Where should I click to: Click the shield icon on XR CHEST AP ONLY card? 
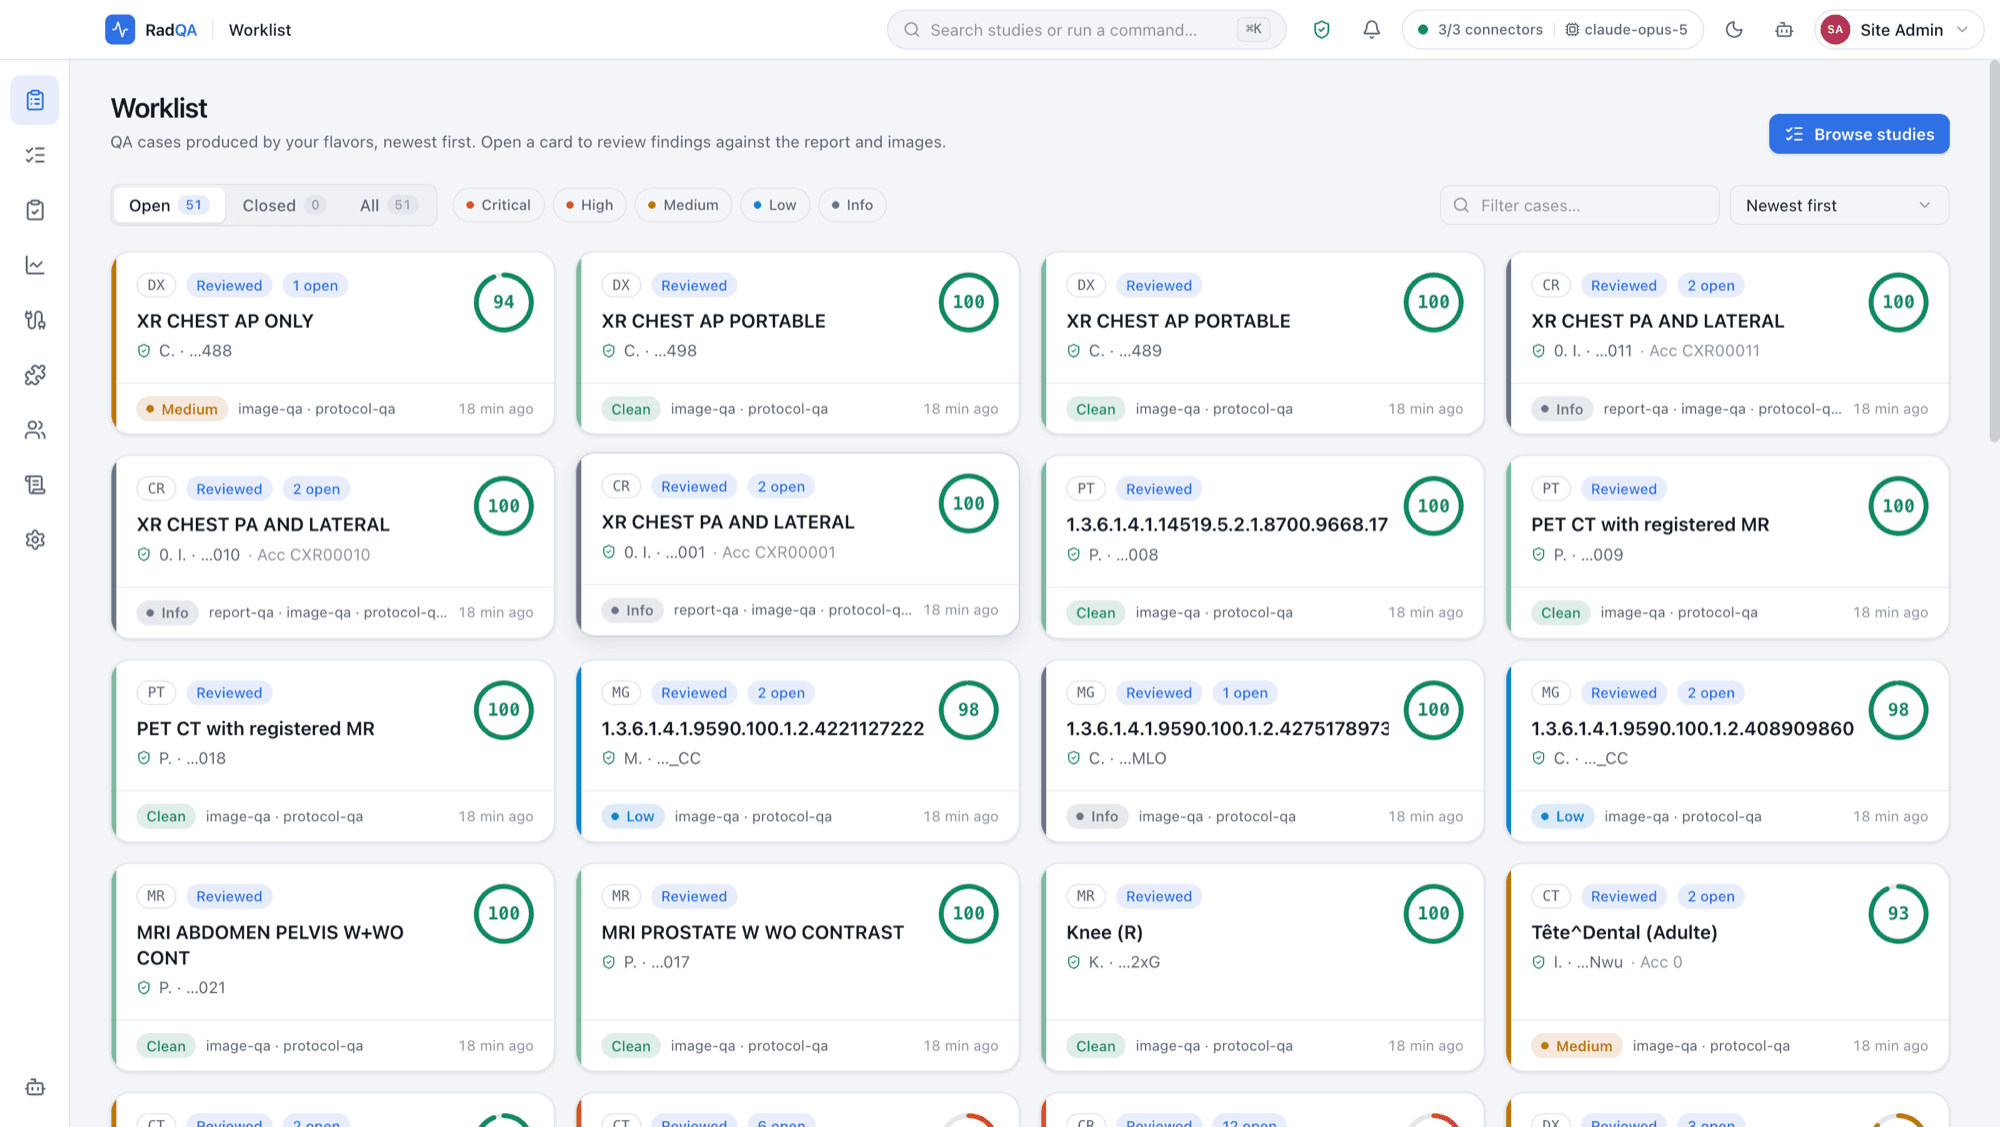(144, 351)
